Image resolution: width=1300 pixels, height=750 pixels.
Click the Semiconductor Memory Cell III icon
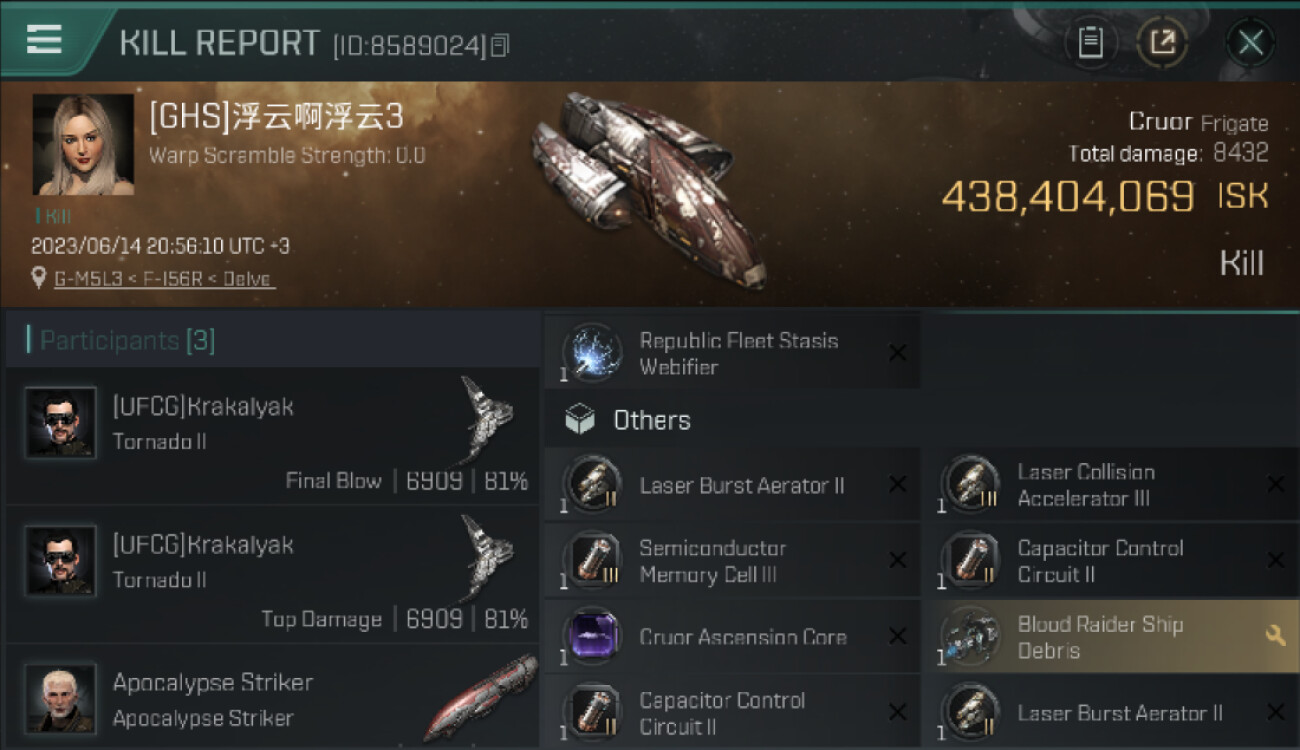(x=593, y=560)
